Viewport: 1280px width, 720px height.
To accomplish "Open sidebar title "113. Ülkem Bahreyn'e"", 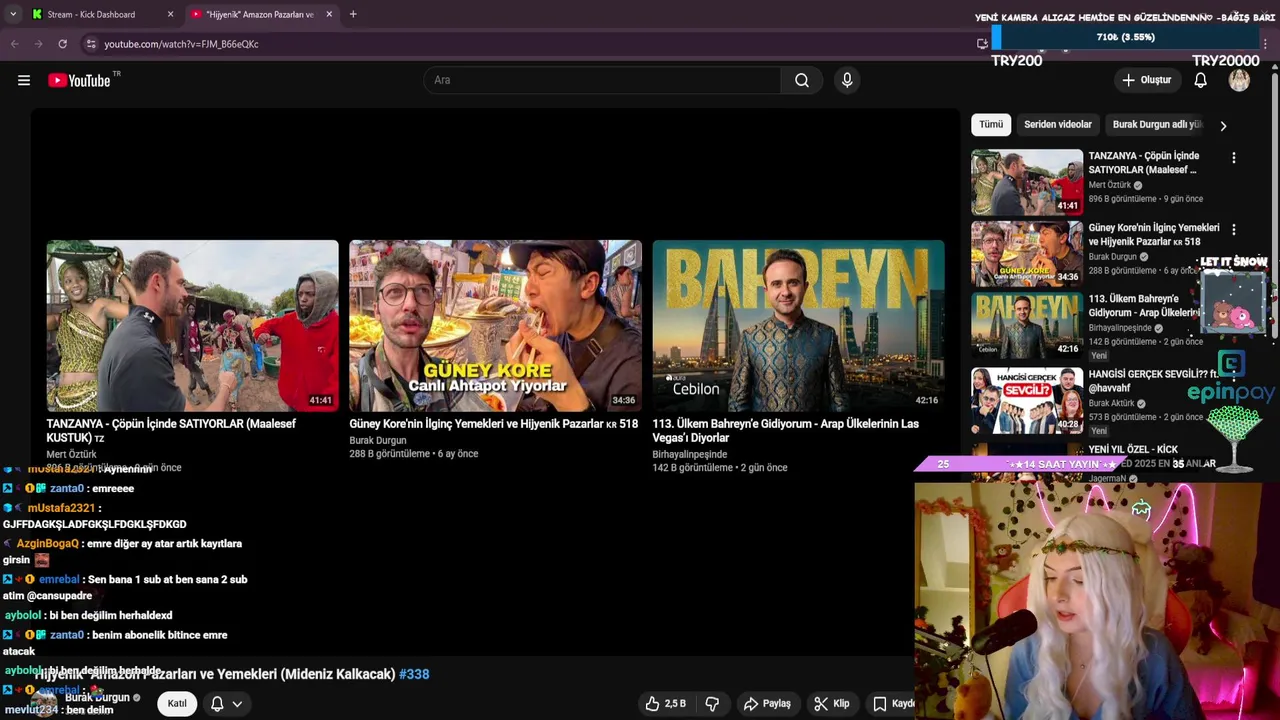I will [x=1145, y=306].
